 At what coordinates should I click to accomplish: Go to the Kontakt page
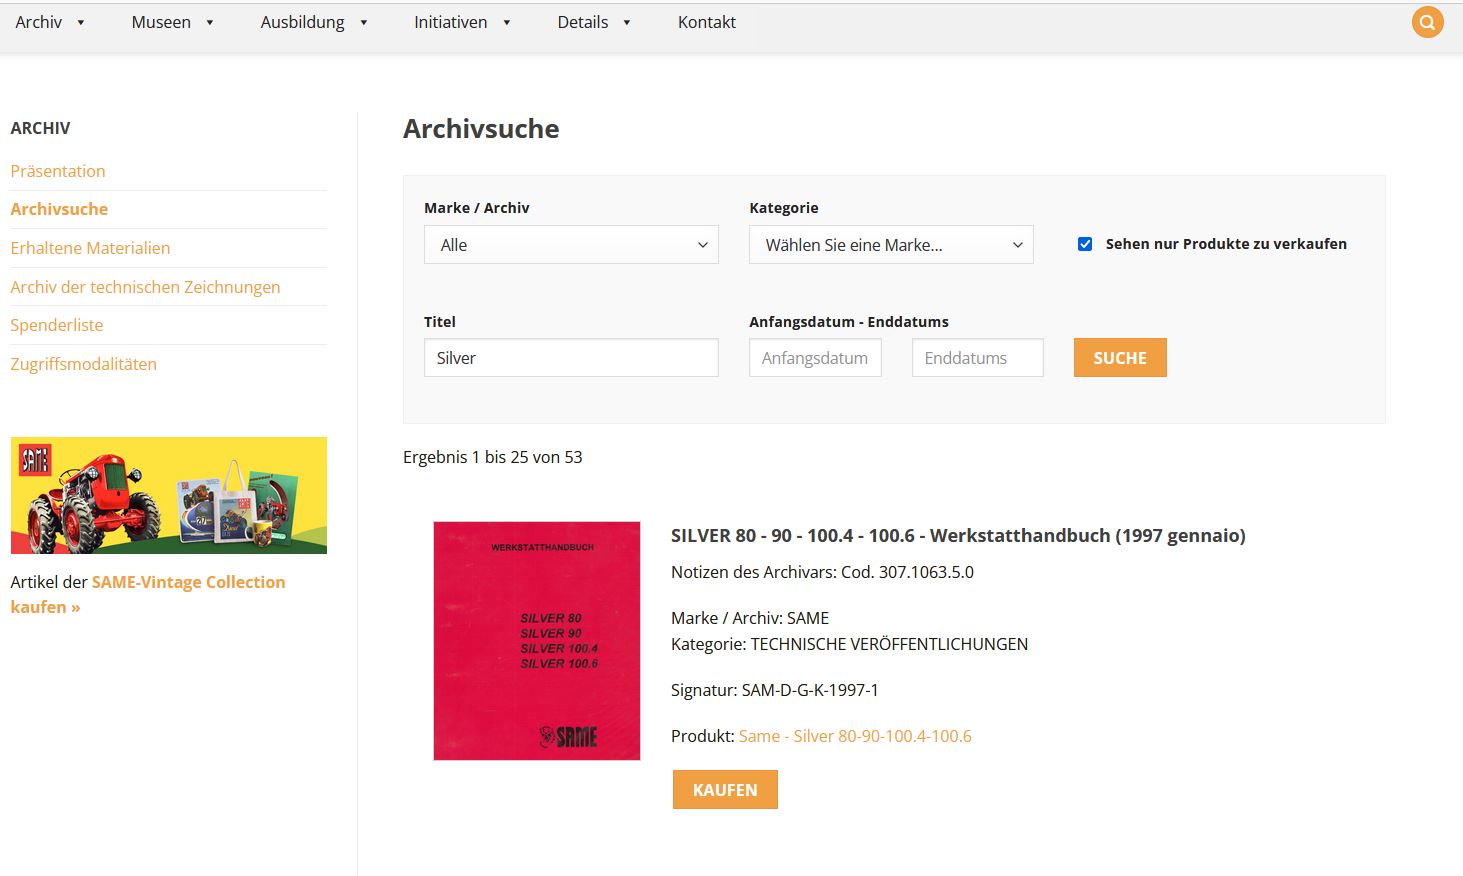tap(706, 22)
